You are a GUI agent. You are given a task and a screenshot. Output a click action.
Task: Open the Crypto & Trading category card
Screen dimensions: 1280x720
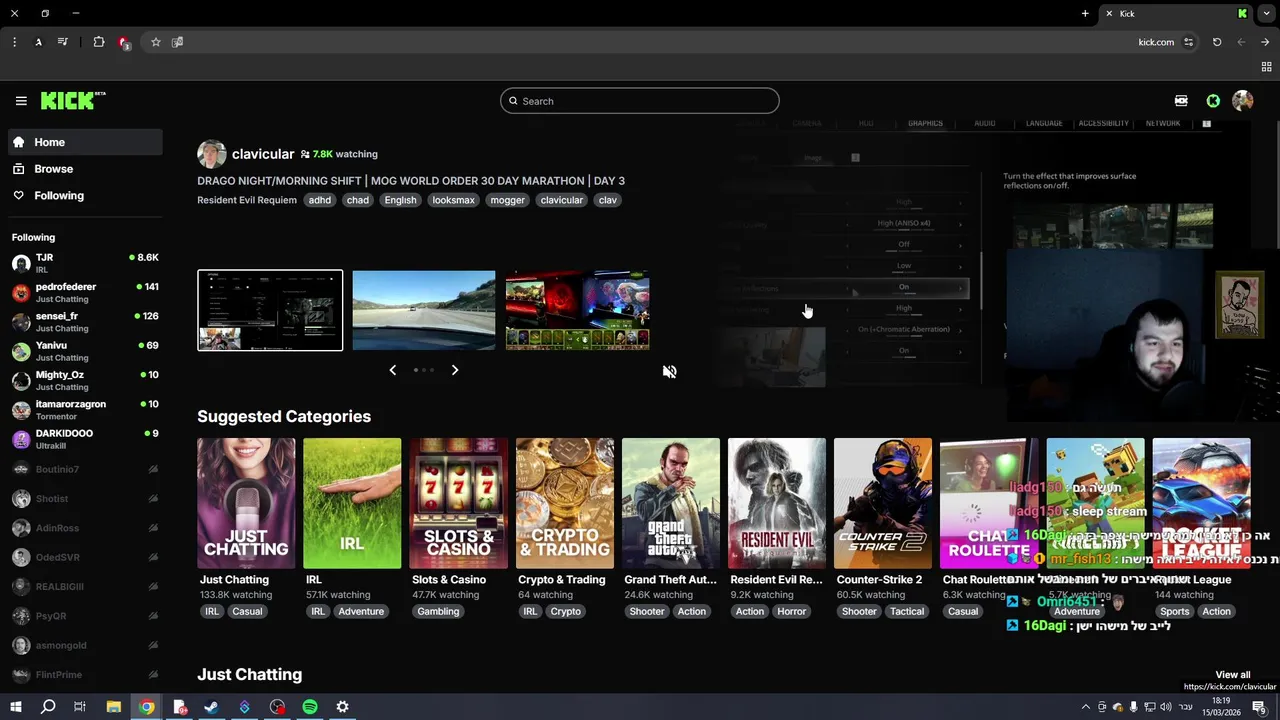point(565,503)
